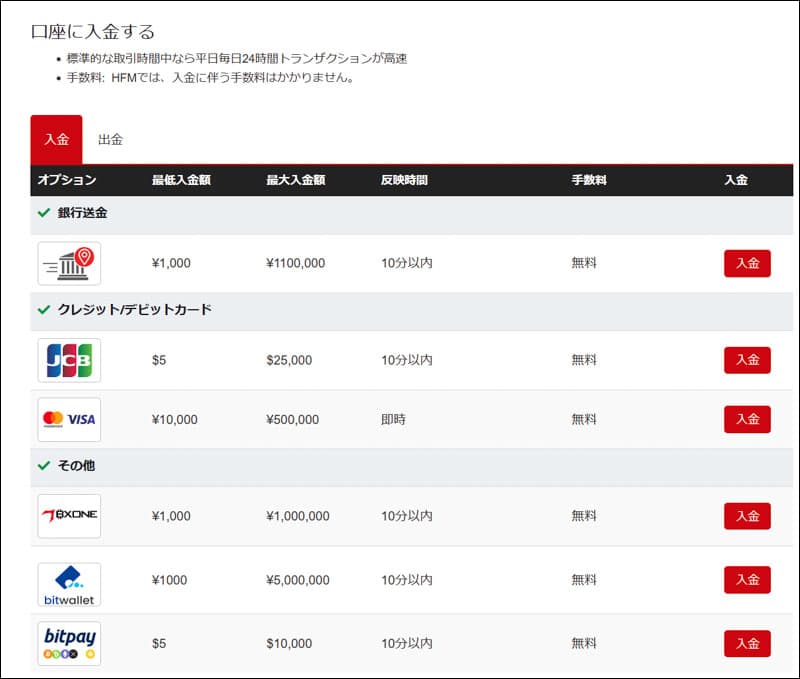Screen dimensions: 800x679
Task: Choose the bitpay logo
Action: pyautogui.click(x=69, y=643)
